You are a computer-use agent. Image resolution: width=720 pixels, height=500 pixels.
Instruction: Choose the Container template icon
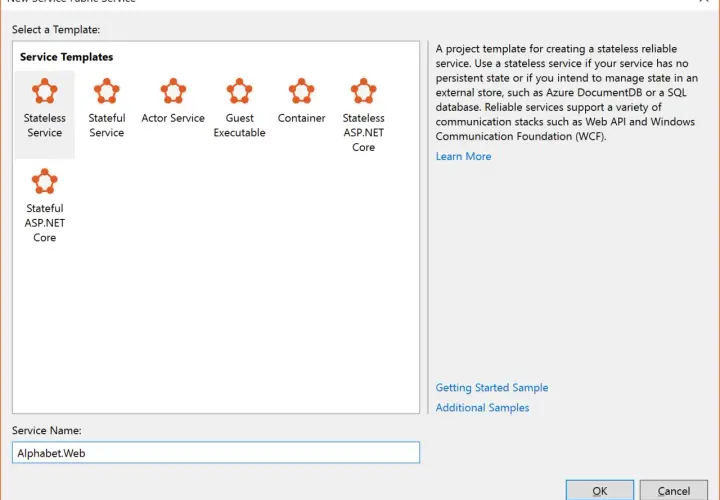coord(301,91)
